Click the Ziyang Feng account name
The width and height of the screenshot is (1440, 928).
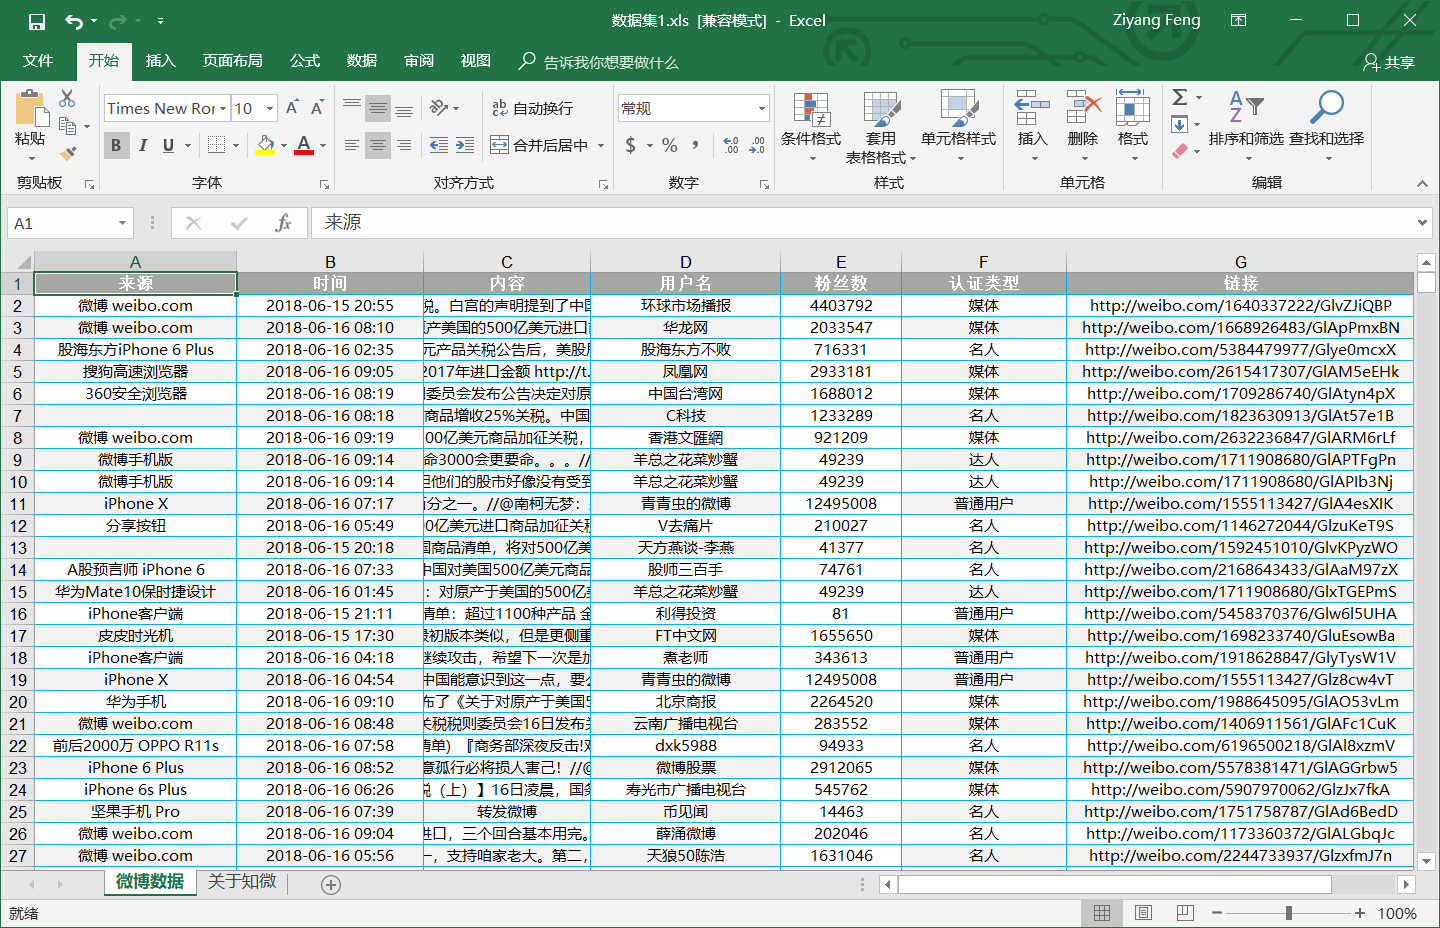pyautogui.click(x=1156, y=20)
